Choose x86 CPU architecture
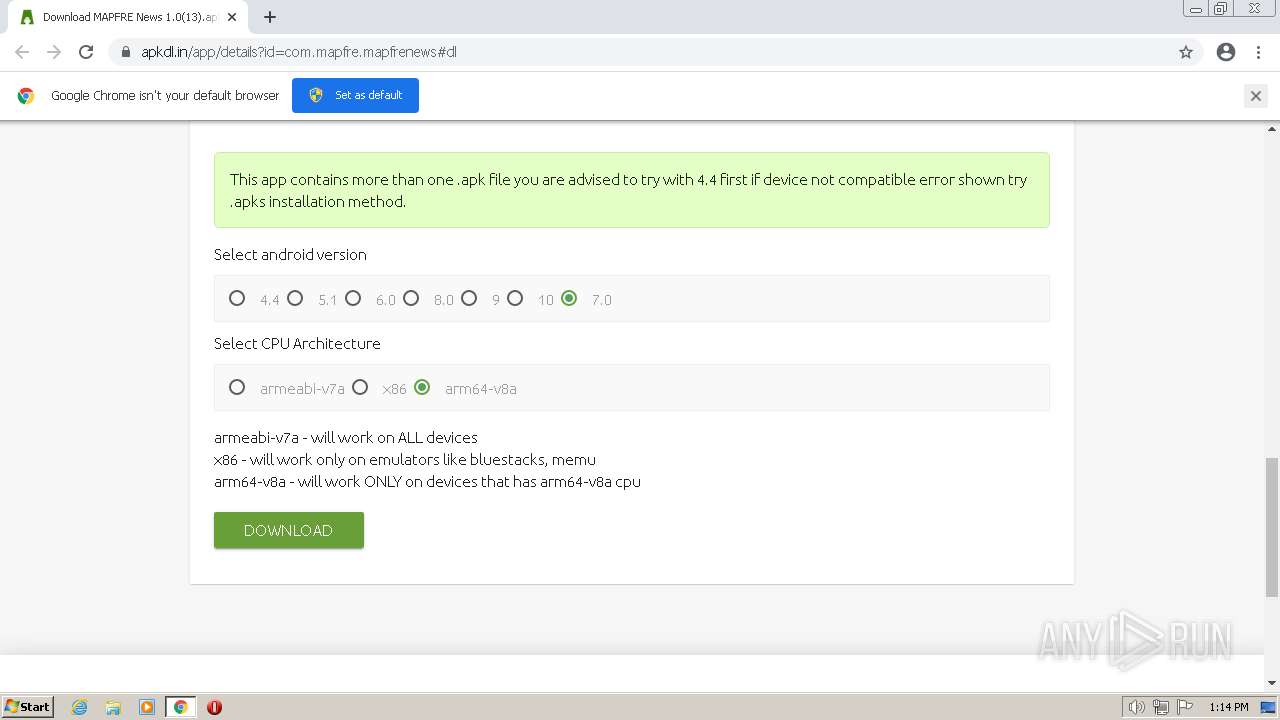The width and height of the screenshot is (1280, 720). click(x=360, y=387)
